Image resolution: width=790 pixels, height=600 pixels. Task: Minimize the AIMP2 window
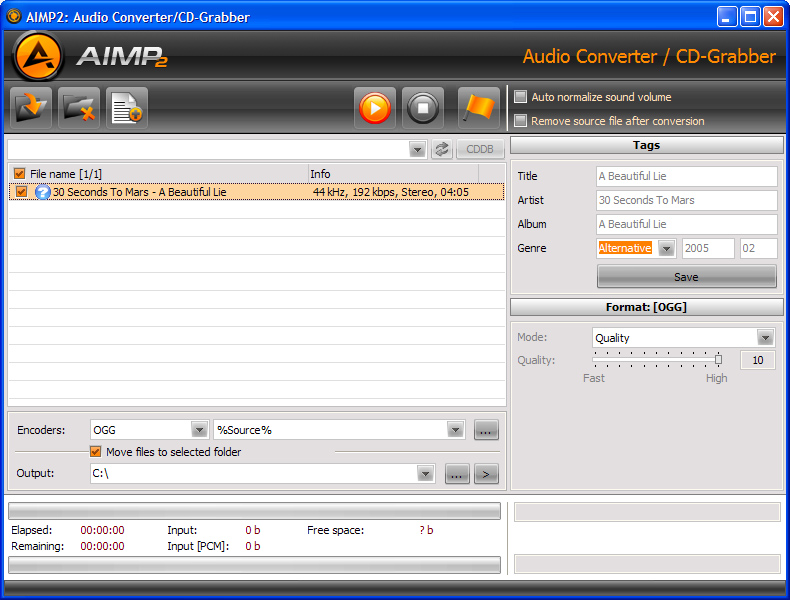[726, 17]
